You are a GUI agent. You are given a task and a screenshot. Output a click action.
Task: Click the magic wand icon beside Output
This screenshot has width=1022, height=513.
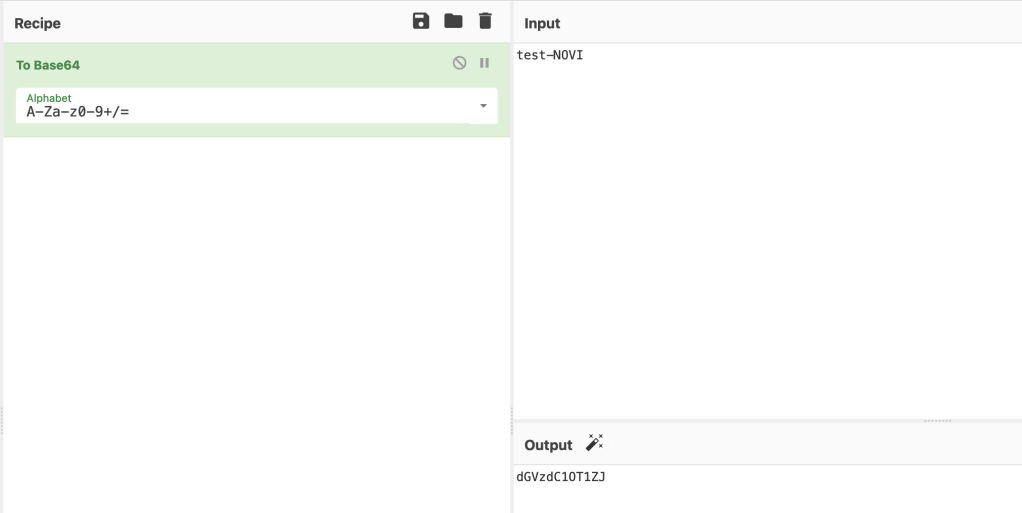tap(595, 443)
